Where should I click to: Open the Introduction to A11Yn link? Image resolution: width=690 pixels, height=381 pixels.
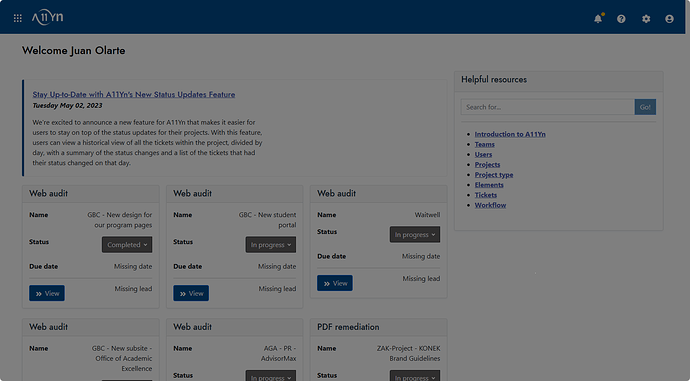pyautogui.click(x=510, y=134)
